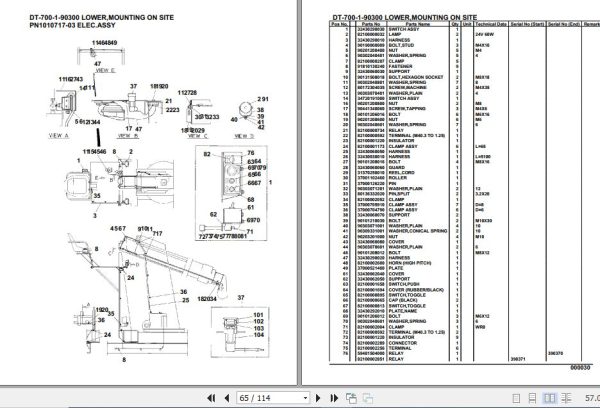The width and height of the screenshot is (600, 408).
Task: Click the PN1010717-03 ELEC.ASSY subtitle
Action: coord(72,25)
